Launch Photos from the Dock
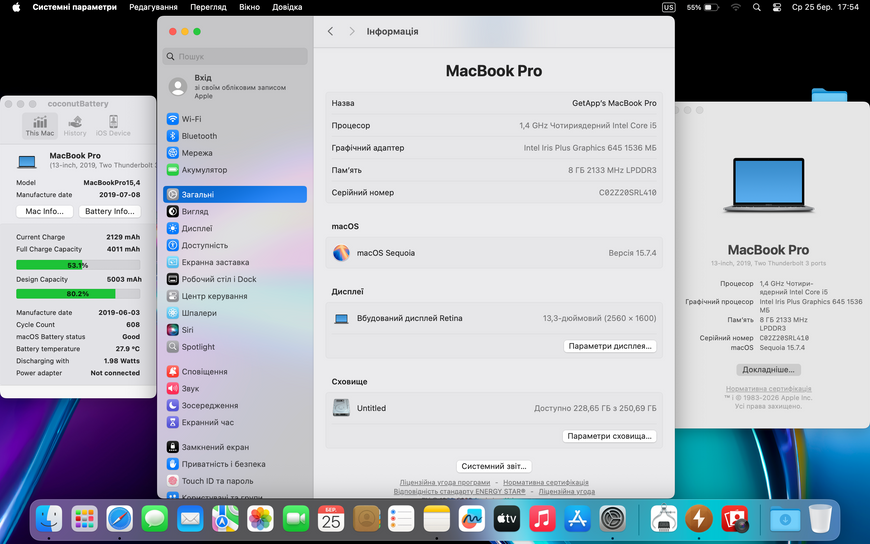Screen dimensions: 870x544 [260, 519]
